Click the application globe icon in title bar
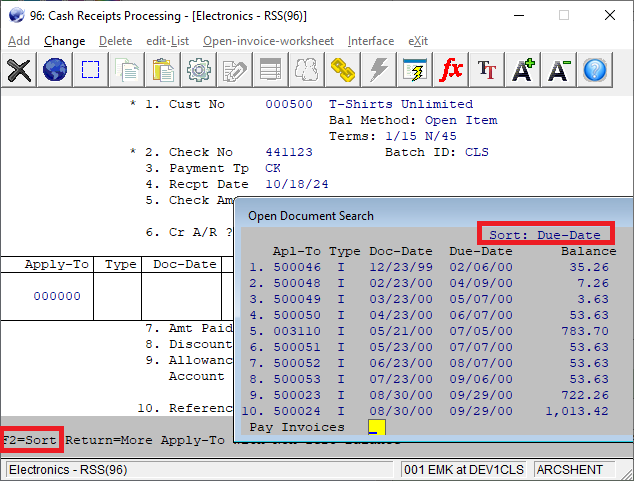 point(16,16)
